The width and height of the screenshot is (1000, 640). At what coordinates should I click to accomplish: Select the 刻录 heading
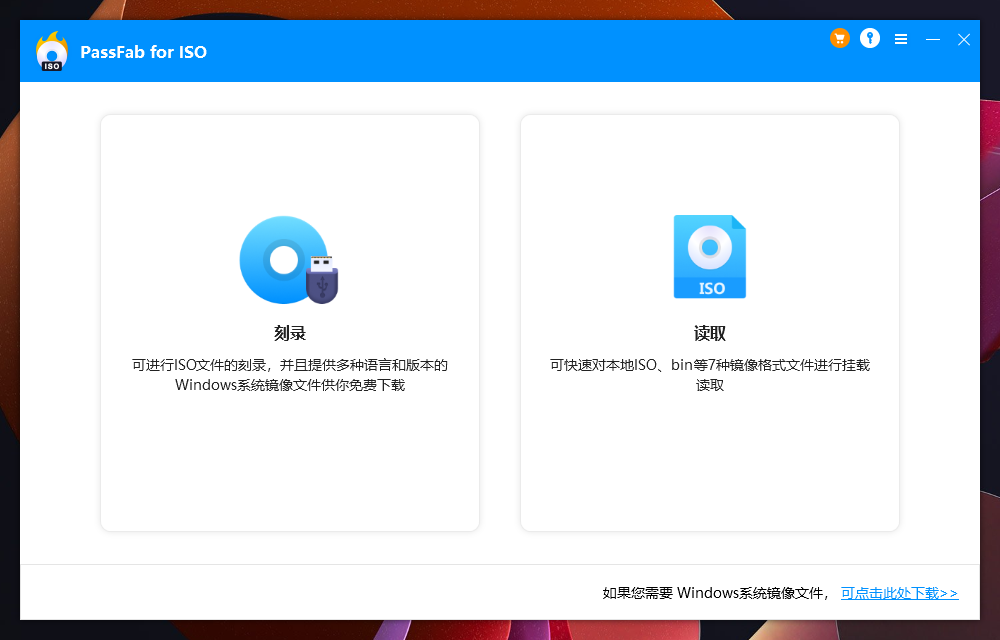(290, 333)
